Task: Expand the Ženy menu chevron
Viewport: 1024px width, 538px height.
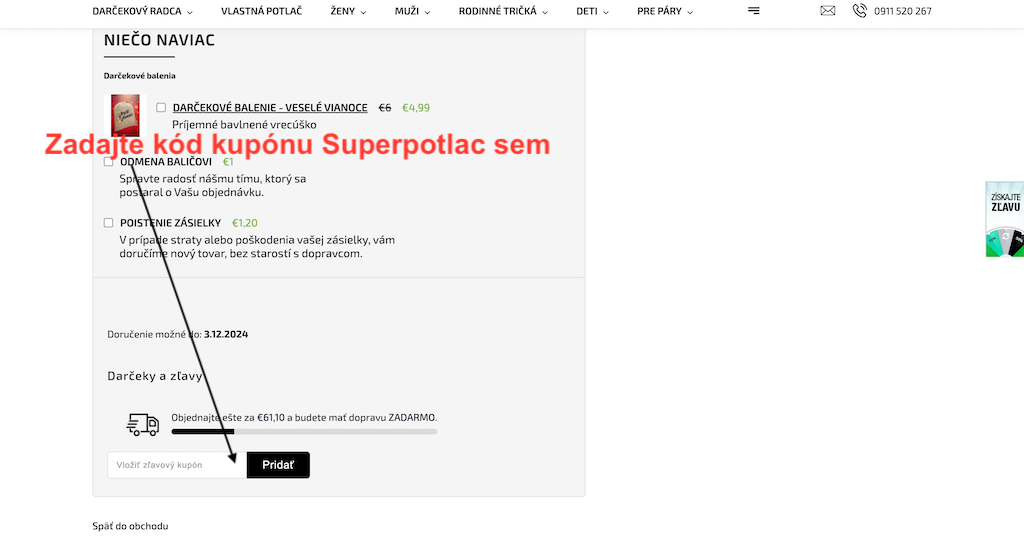Action: 363,12
